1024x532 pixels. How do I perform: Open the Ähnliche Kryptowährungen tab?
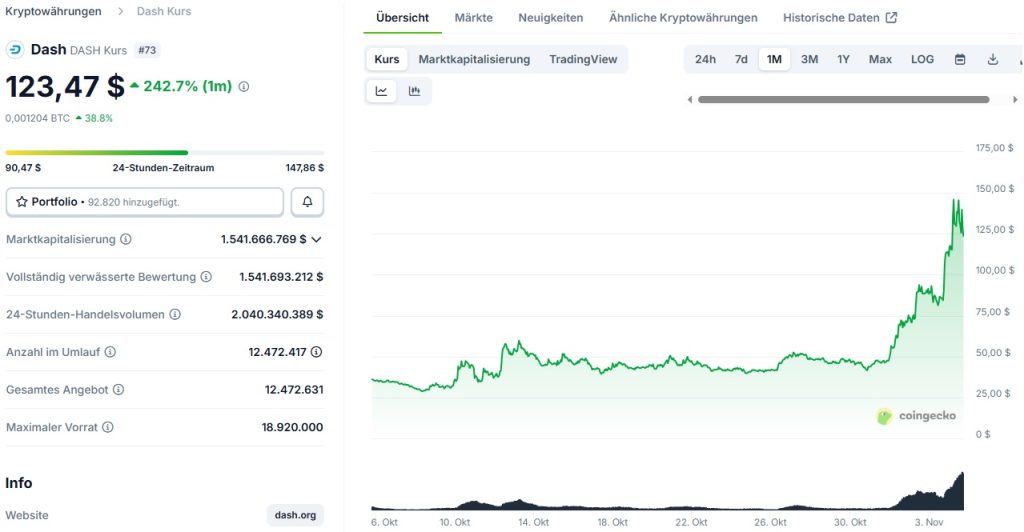click(683, 18)
